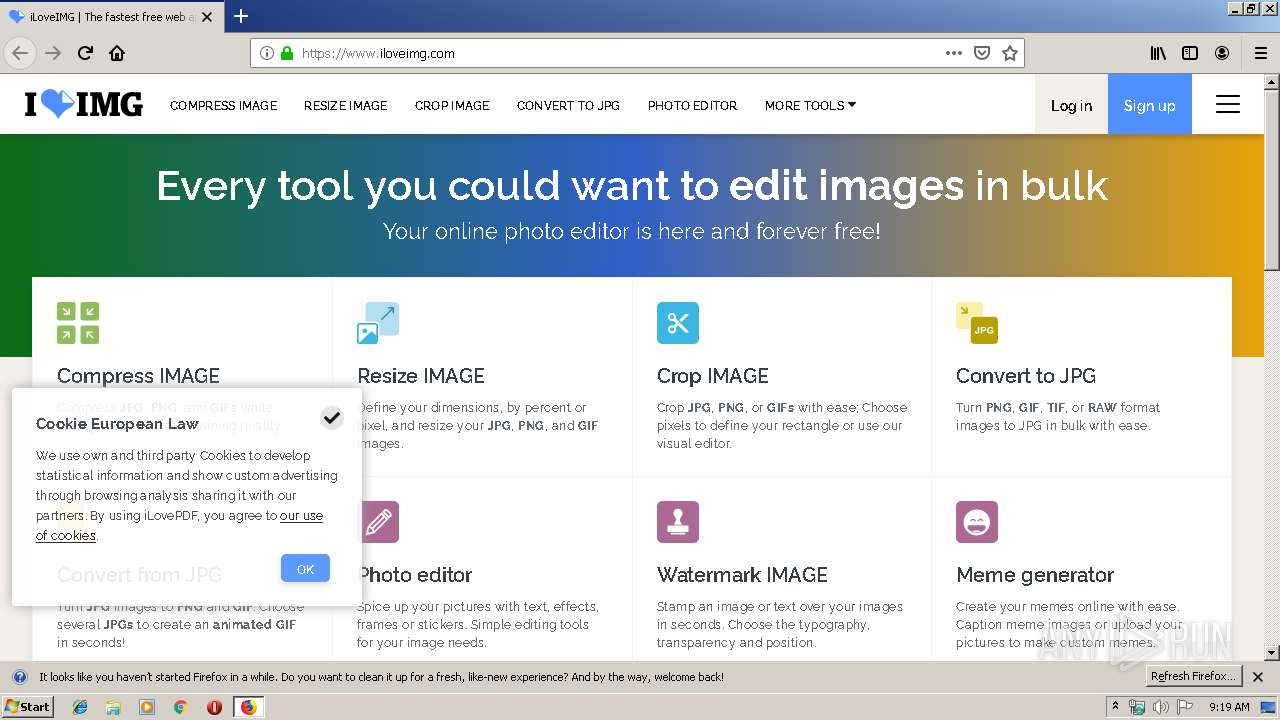Open the Firefox application menu
This screenshot has width=1280, height=720.
1260,53
